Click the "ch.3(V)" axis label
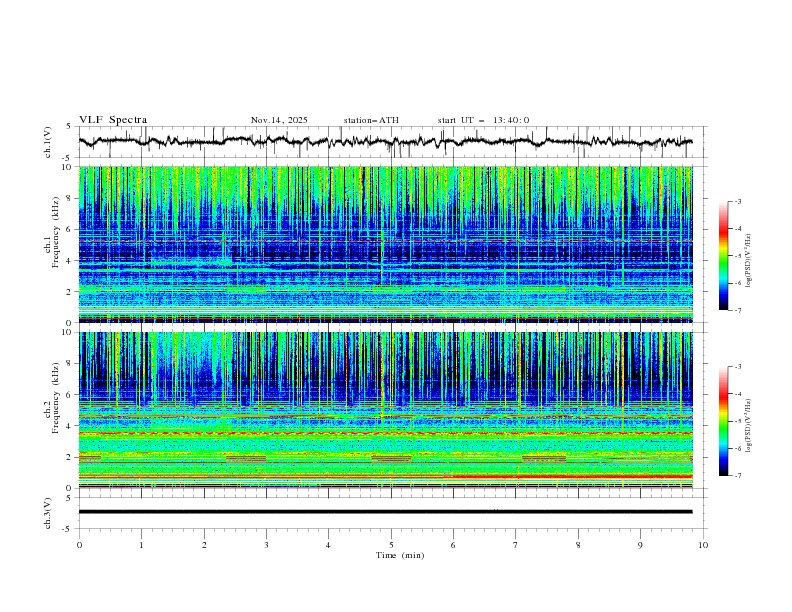The image size is (792, 612). [x=48, y=513]
